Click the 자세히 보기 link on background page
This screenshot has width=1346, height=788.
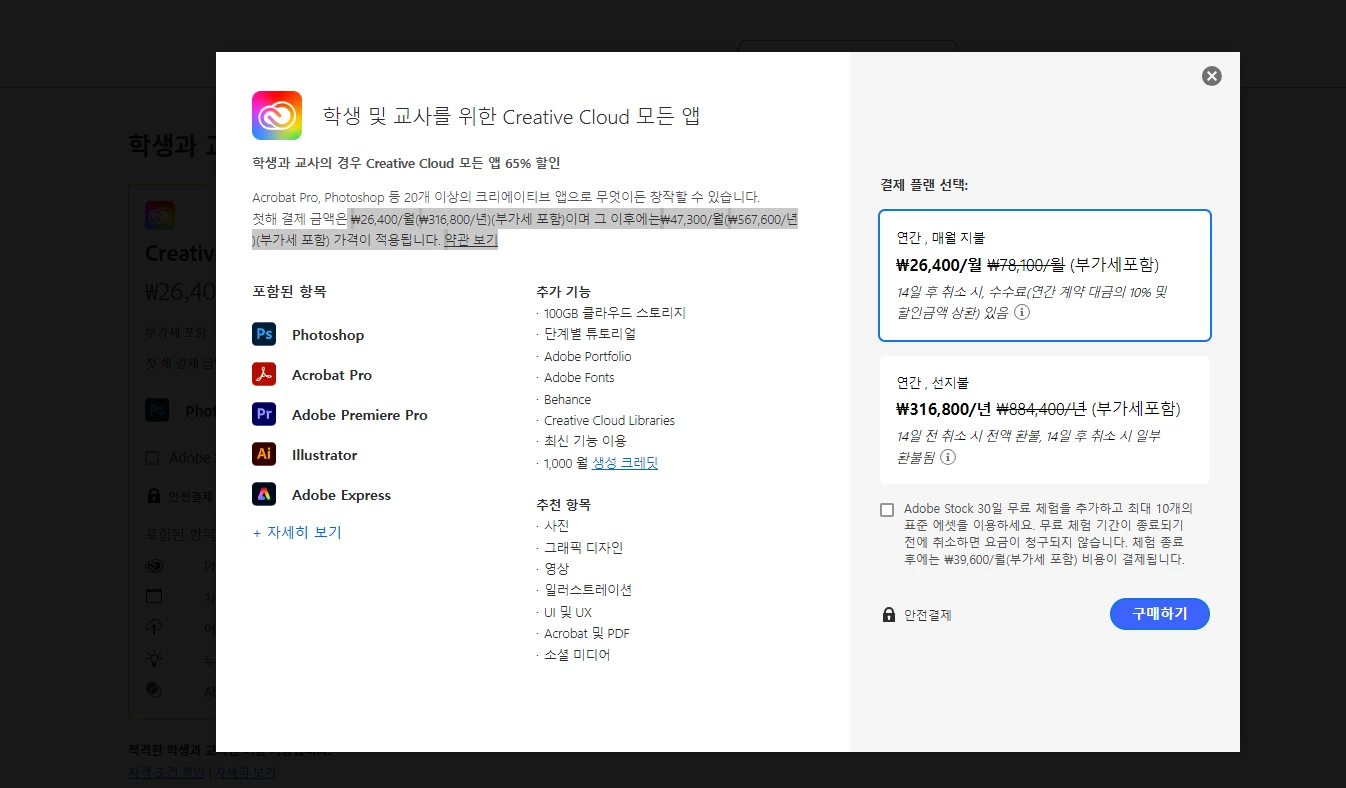[x=245, y=772]
